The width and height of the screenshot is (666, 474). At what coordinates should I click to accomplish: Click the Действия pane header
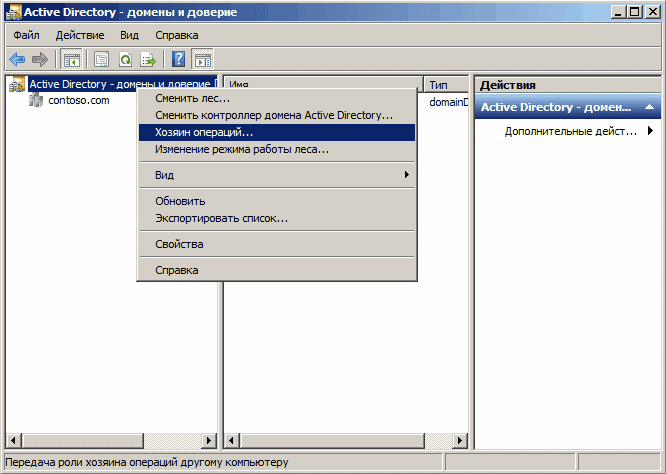(x=567, y=85)
